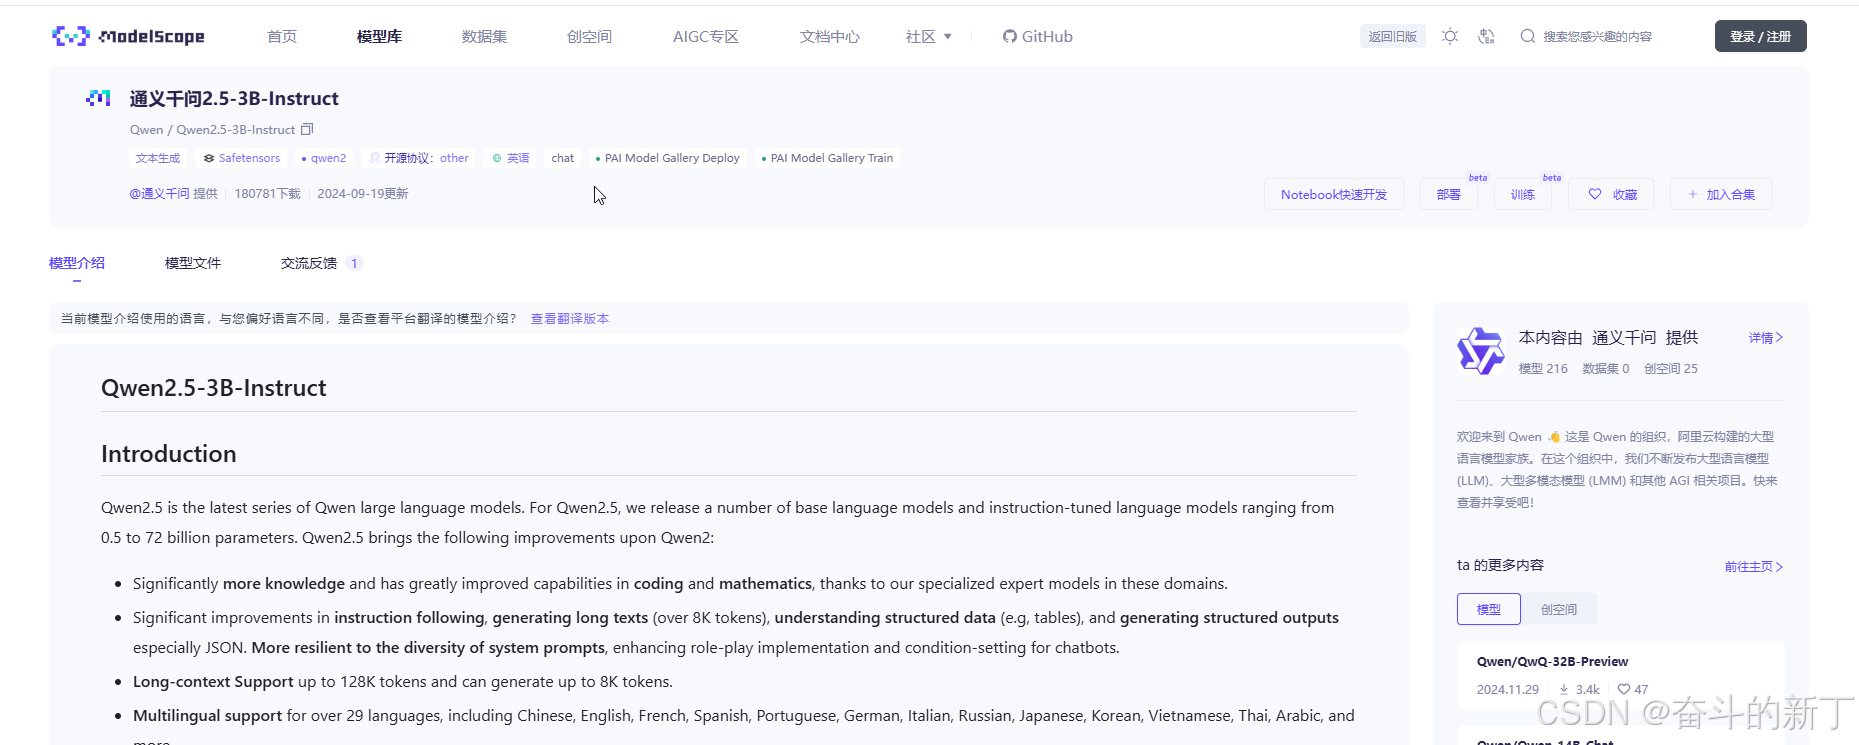
Task: Copy model ID Qwen2.5-3B-Instruct icon
Action: point(308,129)
